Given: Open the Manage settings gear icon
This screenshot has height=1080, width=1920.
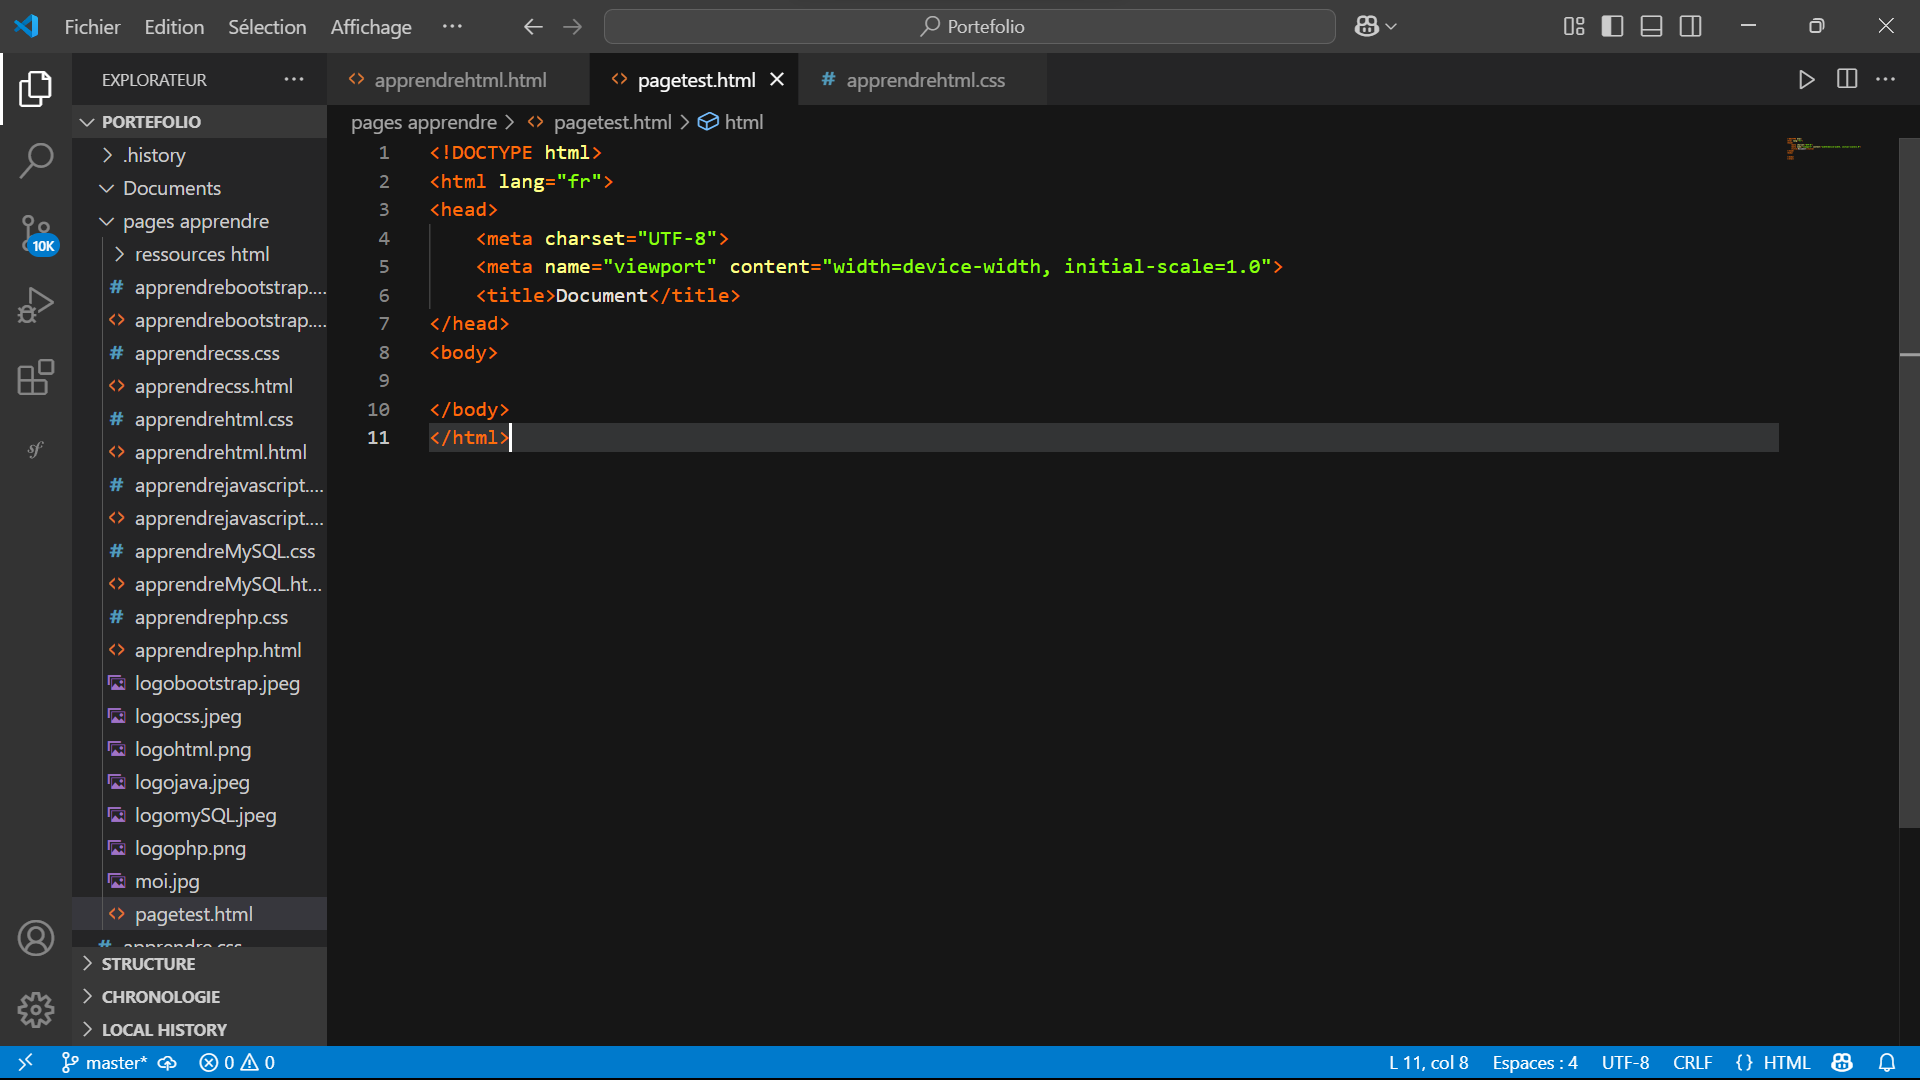Looking at the screenshot, I should click(x=36, y=1010).
